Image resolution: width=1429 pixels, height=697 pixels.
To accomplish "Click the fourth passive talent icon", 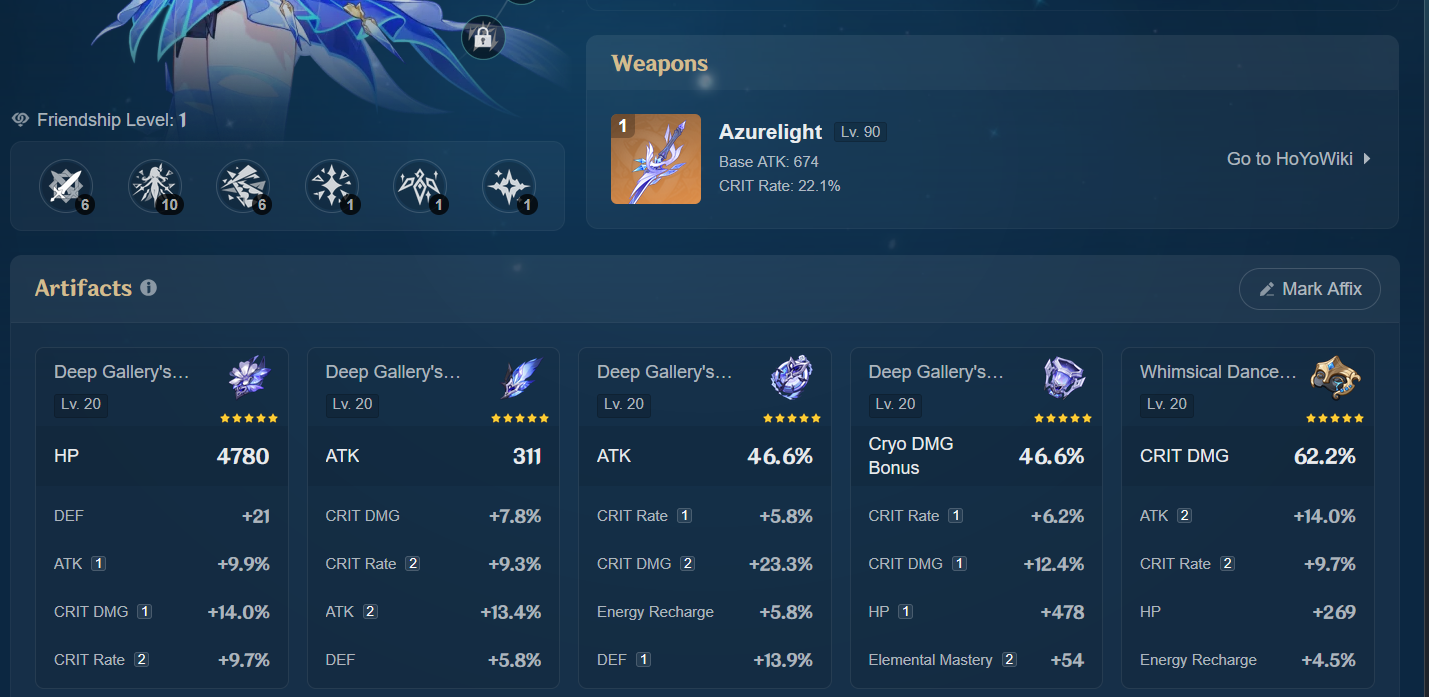I will coord(331,186).
